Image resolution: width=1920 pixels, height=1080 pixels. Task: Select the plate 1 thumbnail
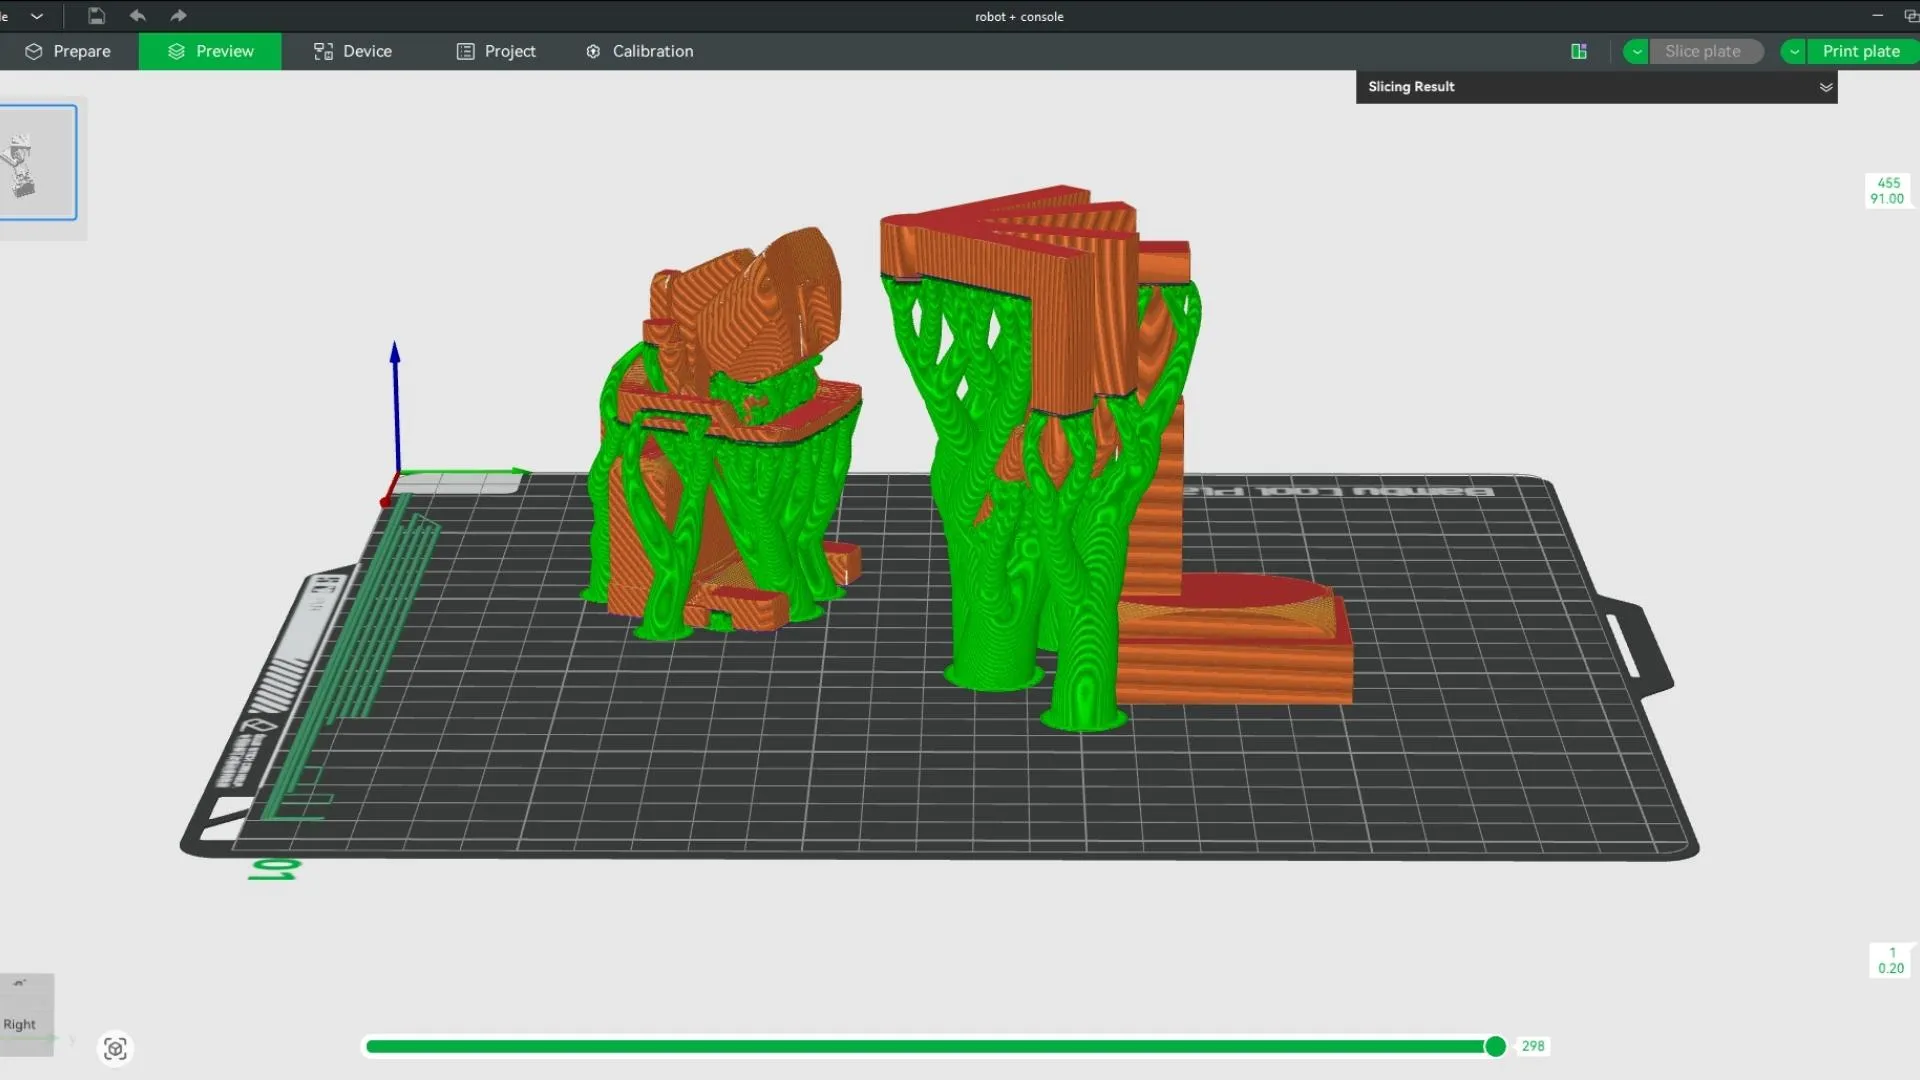tap(37, 162)
